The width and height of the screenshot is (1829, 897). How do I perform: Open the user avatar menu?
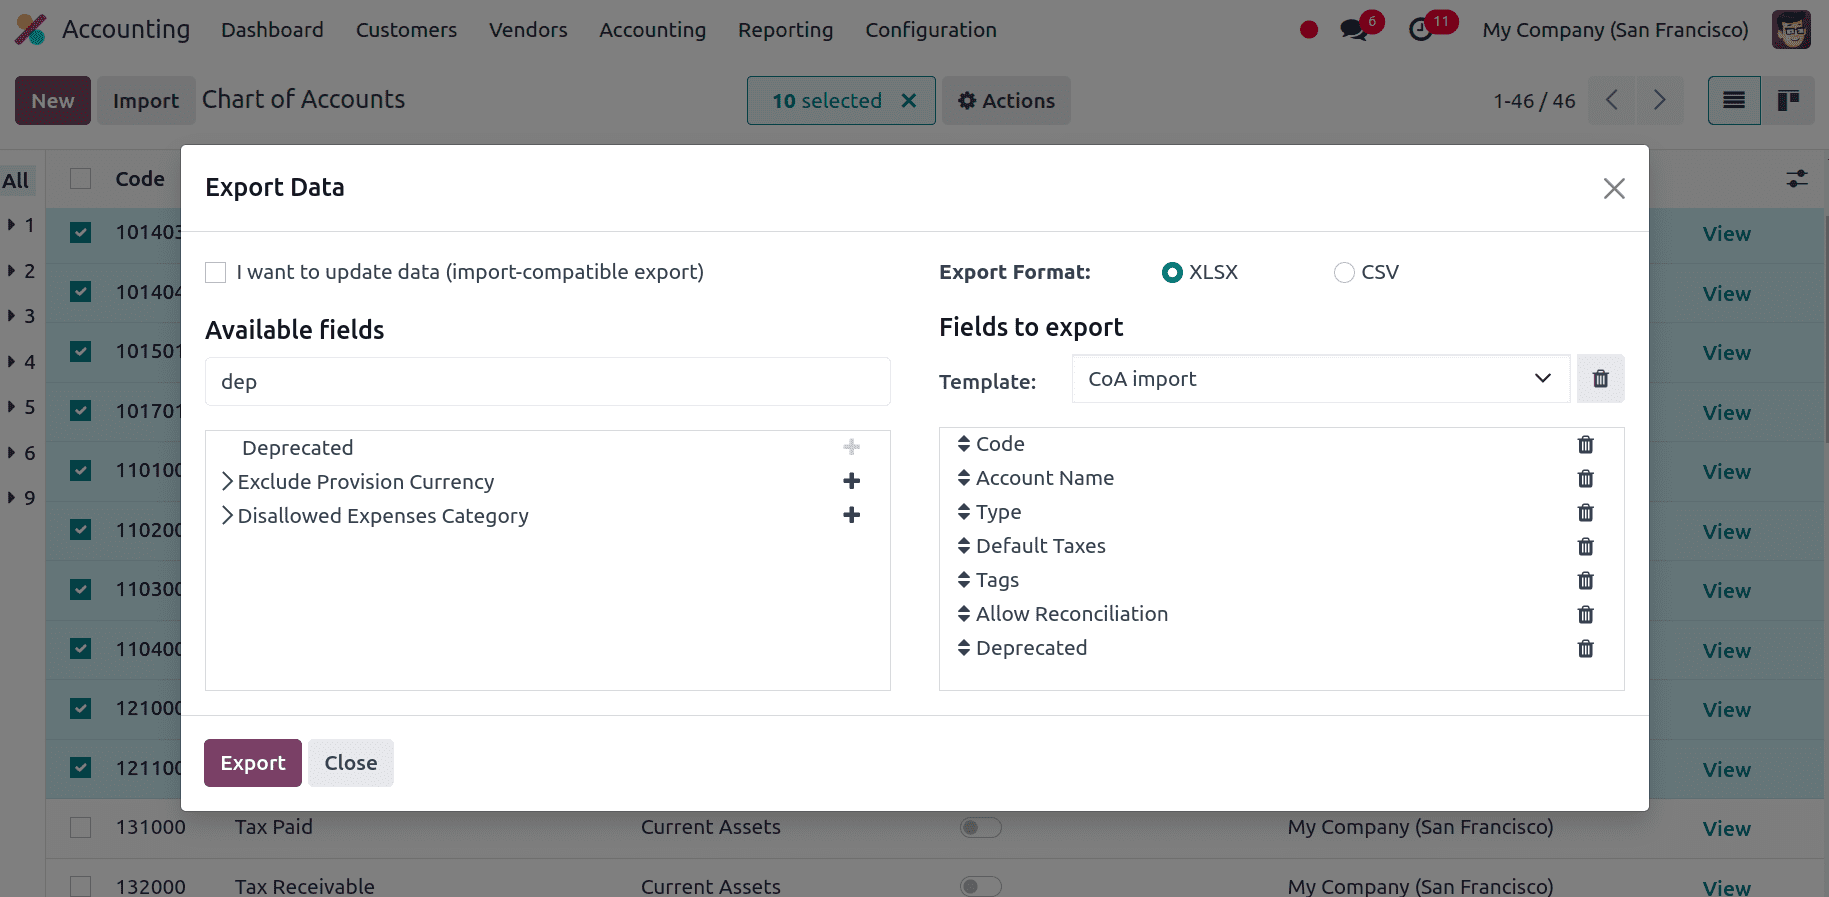(x=1791, y=30)
